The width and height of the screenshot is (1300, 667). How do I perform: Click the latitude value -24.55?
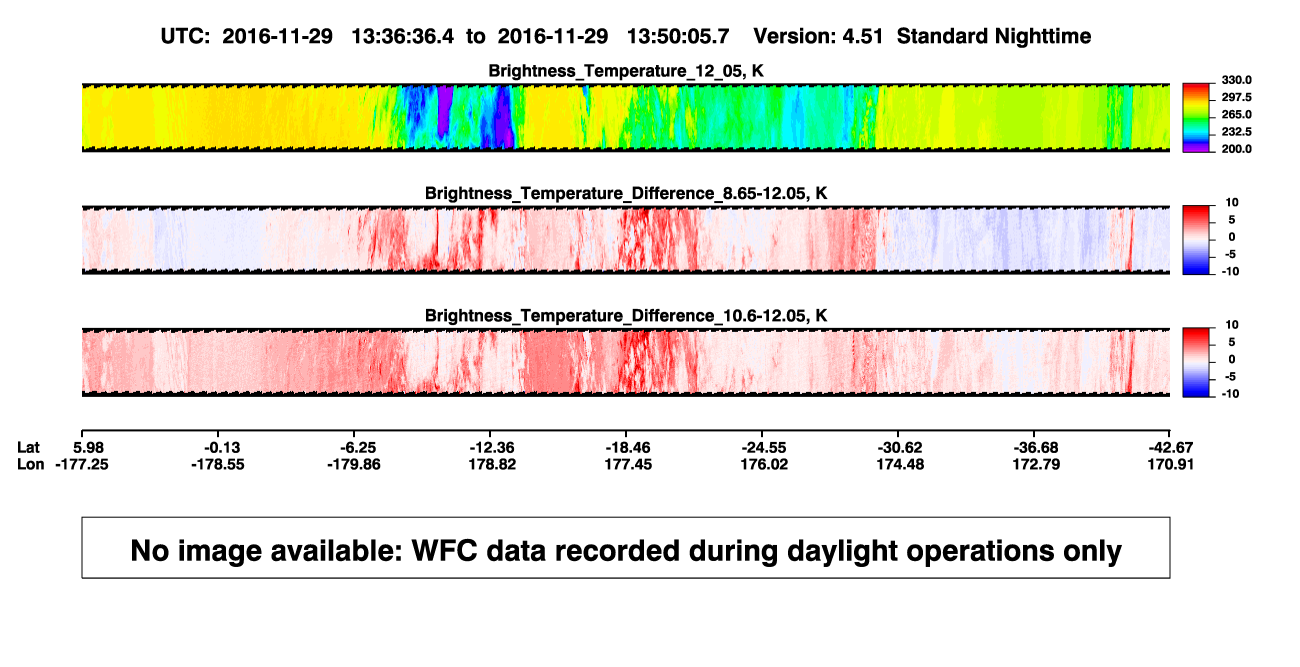point(762,447)
